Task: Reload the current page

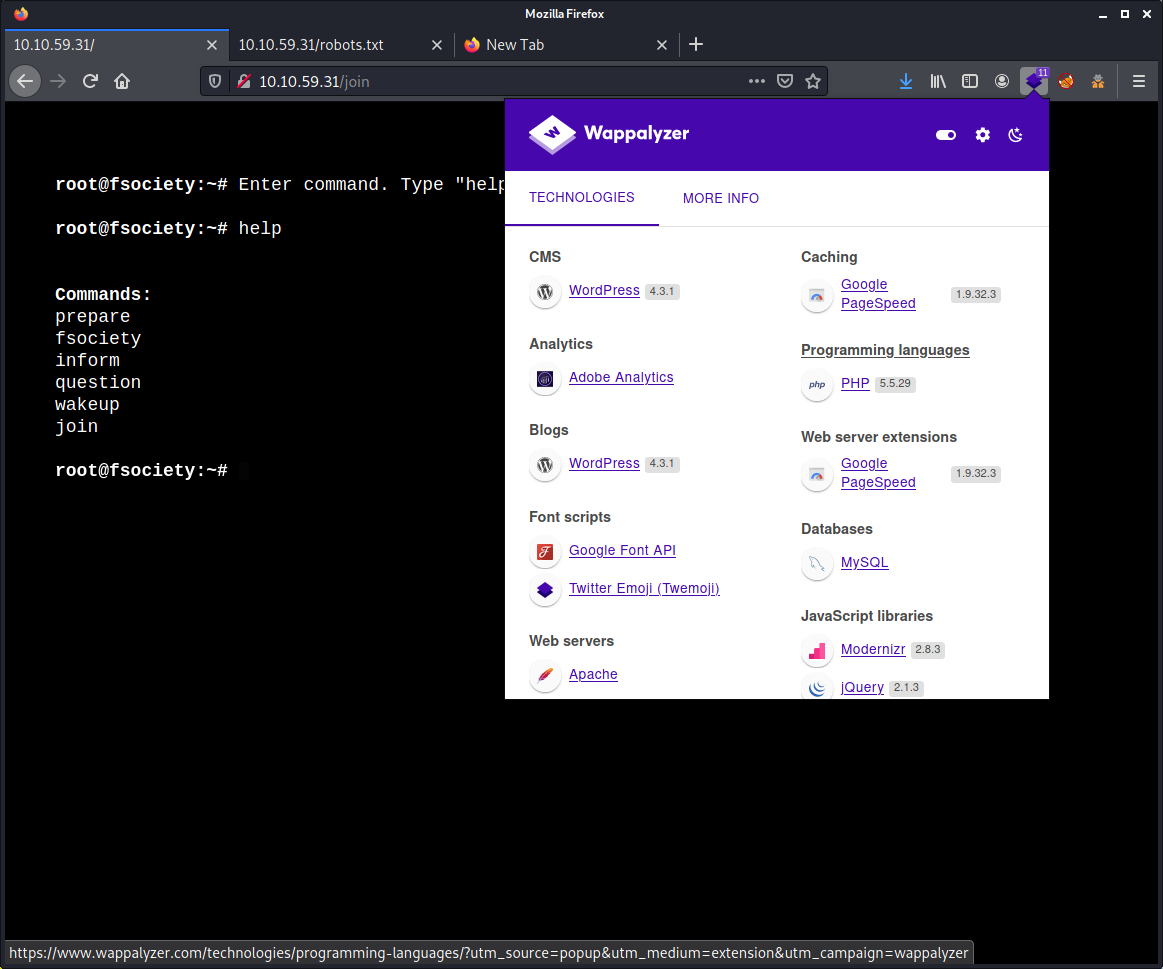Action: 90,82
